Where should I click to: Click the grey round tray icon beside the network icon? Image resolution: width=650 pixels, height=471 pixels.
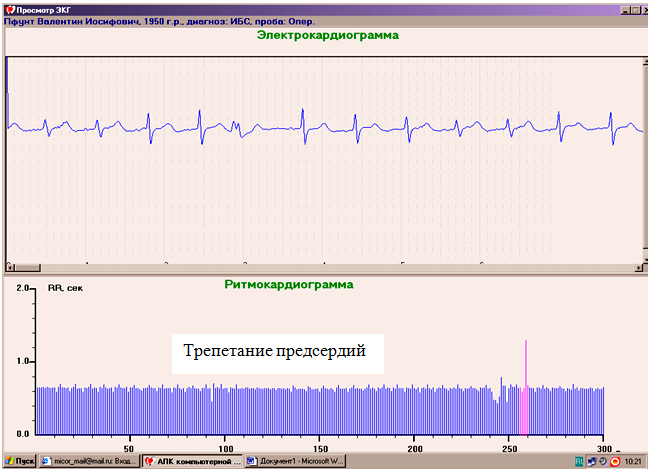coord(603,461)
